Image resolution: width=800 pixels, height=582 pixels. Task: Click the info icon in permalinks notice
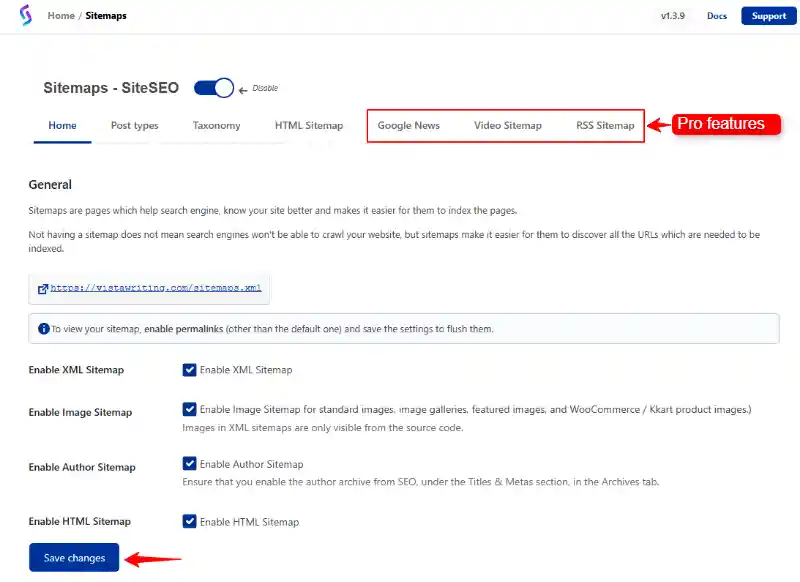44,329
